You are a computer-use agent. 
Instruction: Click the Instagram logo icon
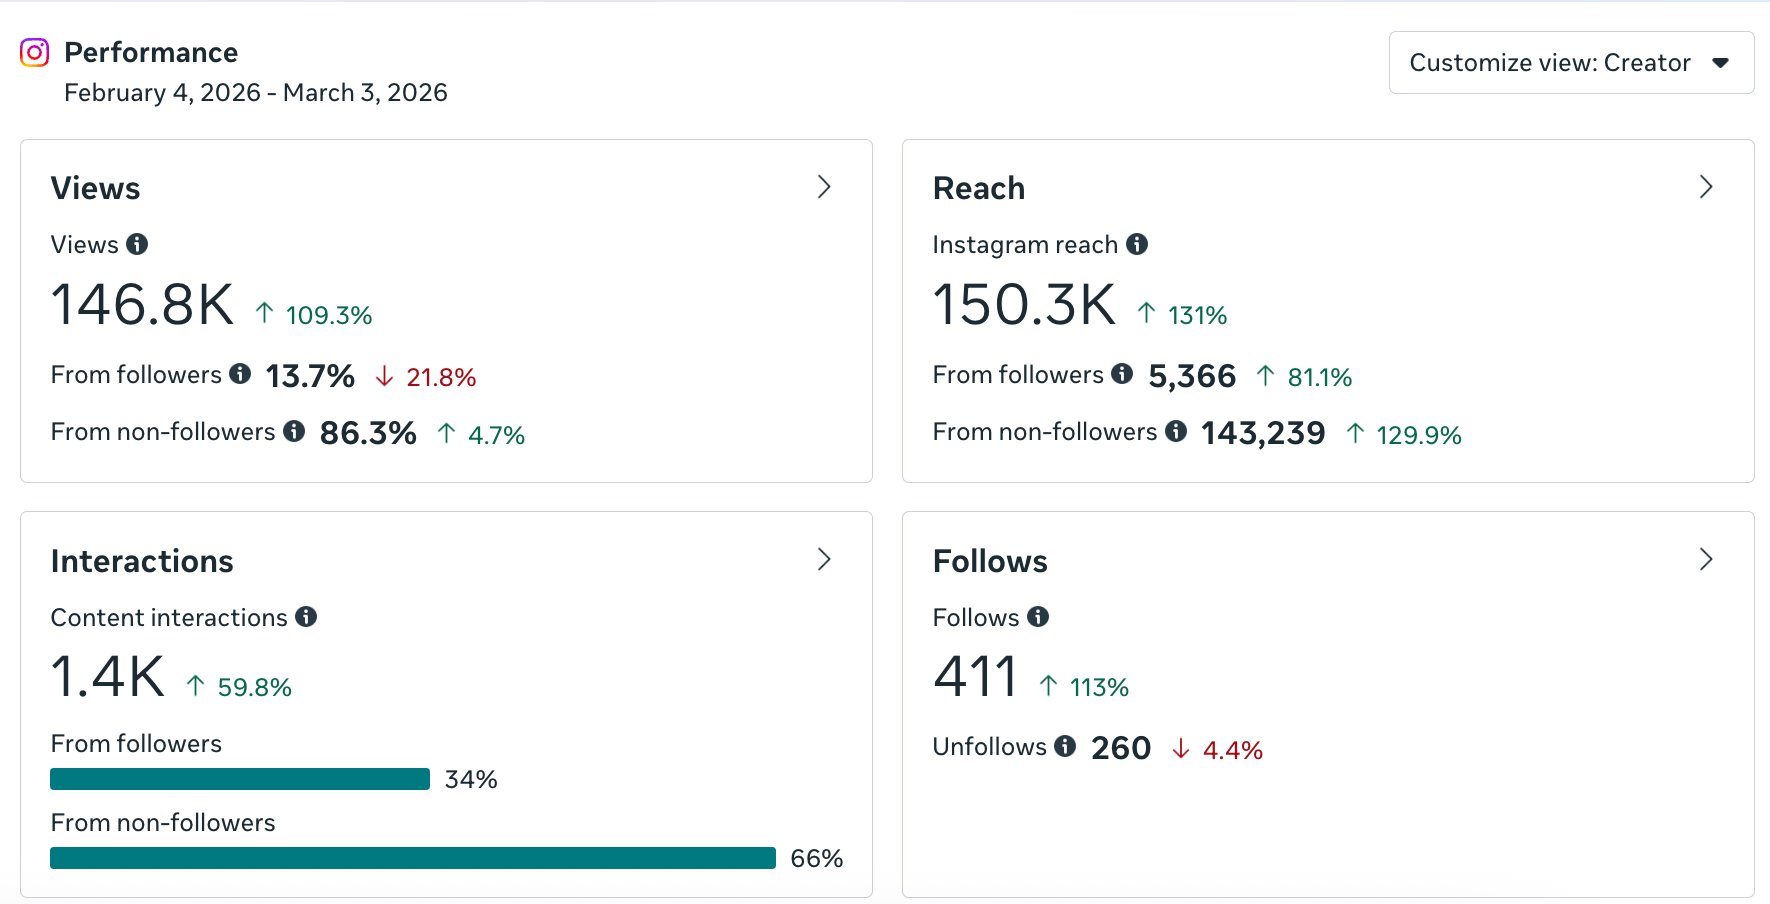(x=33, y=52)
